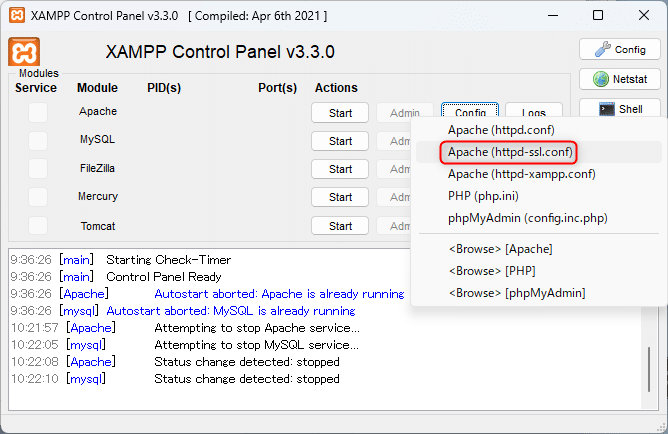Click the XAMPP logo in the title bar
This screenshot has height=434, width=668.
click(x=17, y=16)
